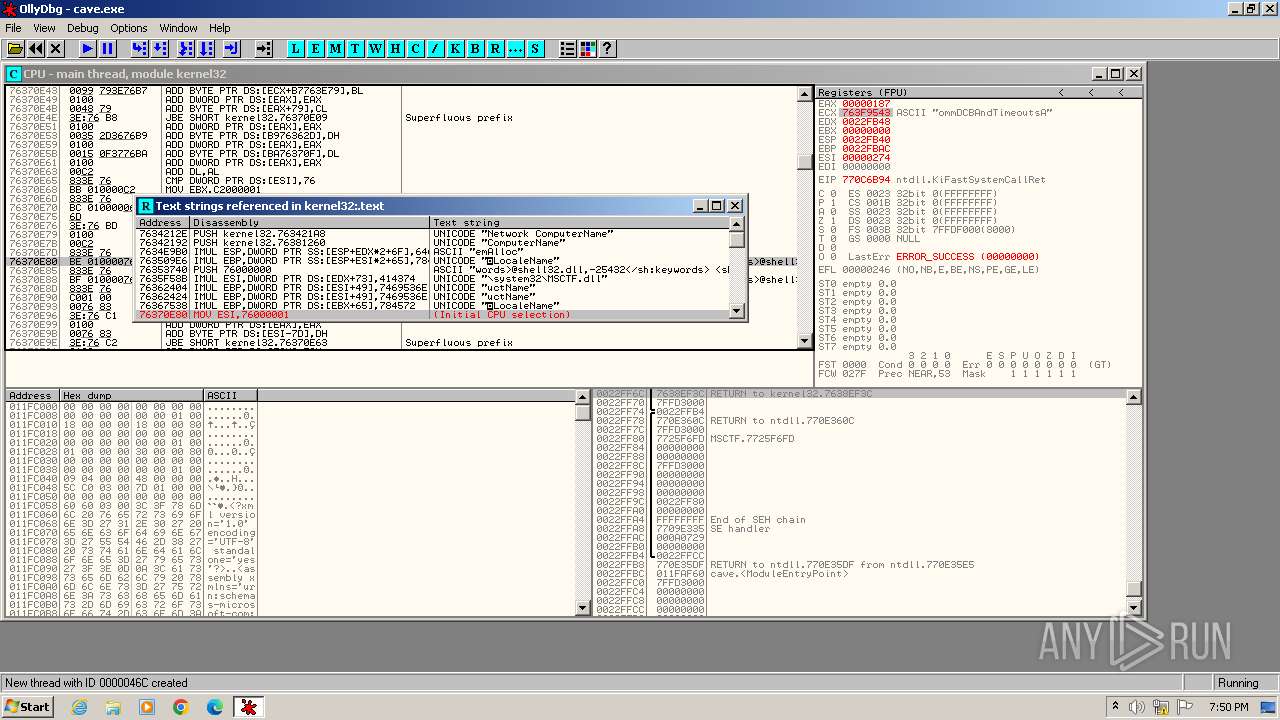Image resolution: width=1280 pixels, height=720 pixels.
Task: Show Breakpoints window with B button
Action: 475,48
